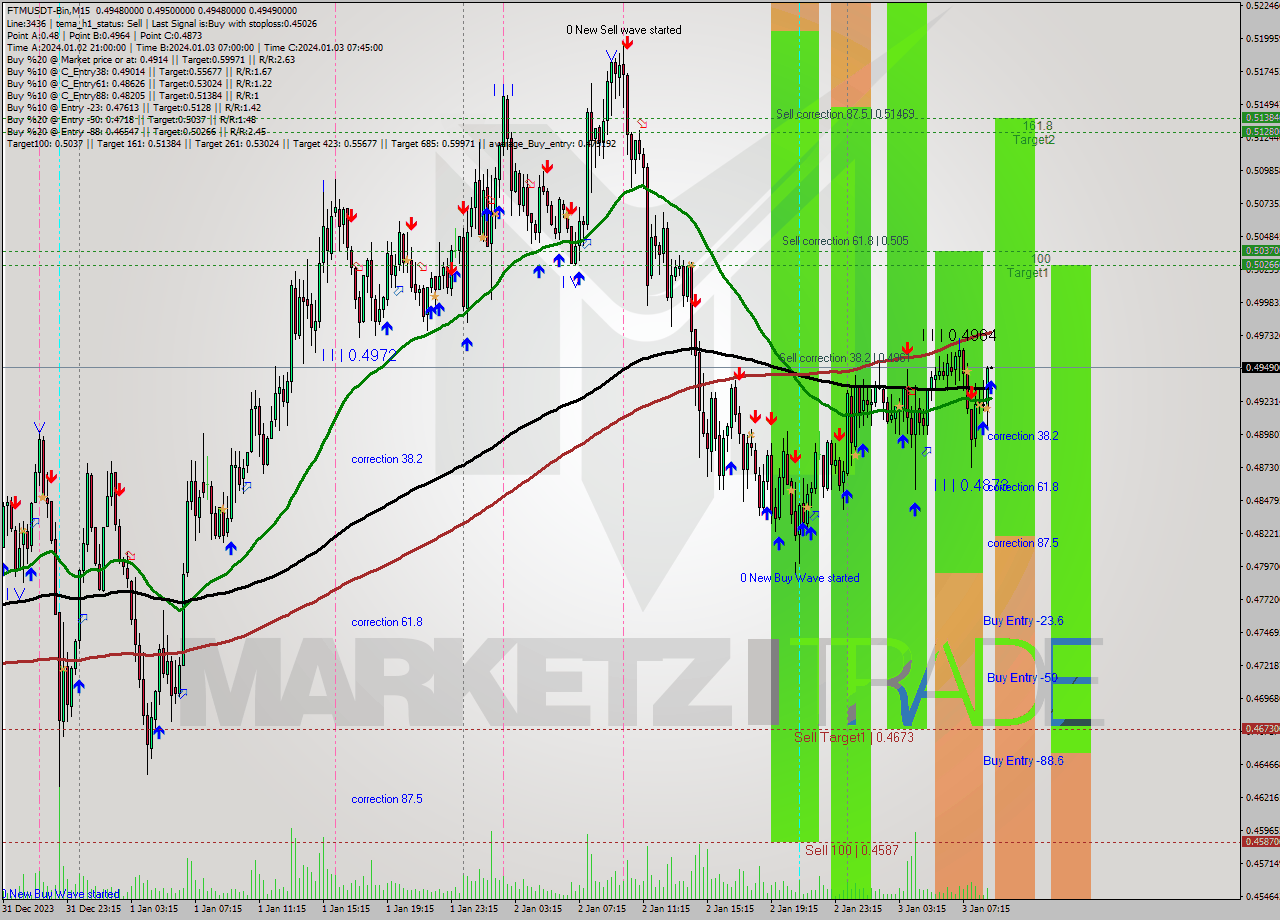Select '0 New Buy Wave started' in green zone
Image resolution: width=1280 pixels, height=920 pixels.
click(x=799, y=578)
